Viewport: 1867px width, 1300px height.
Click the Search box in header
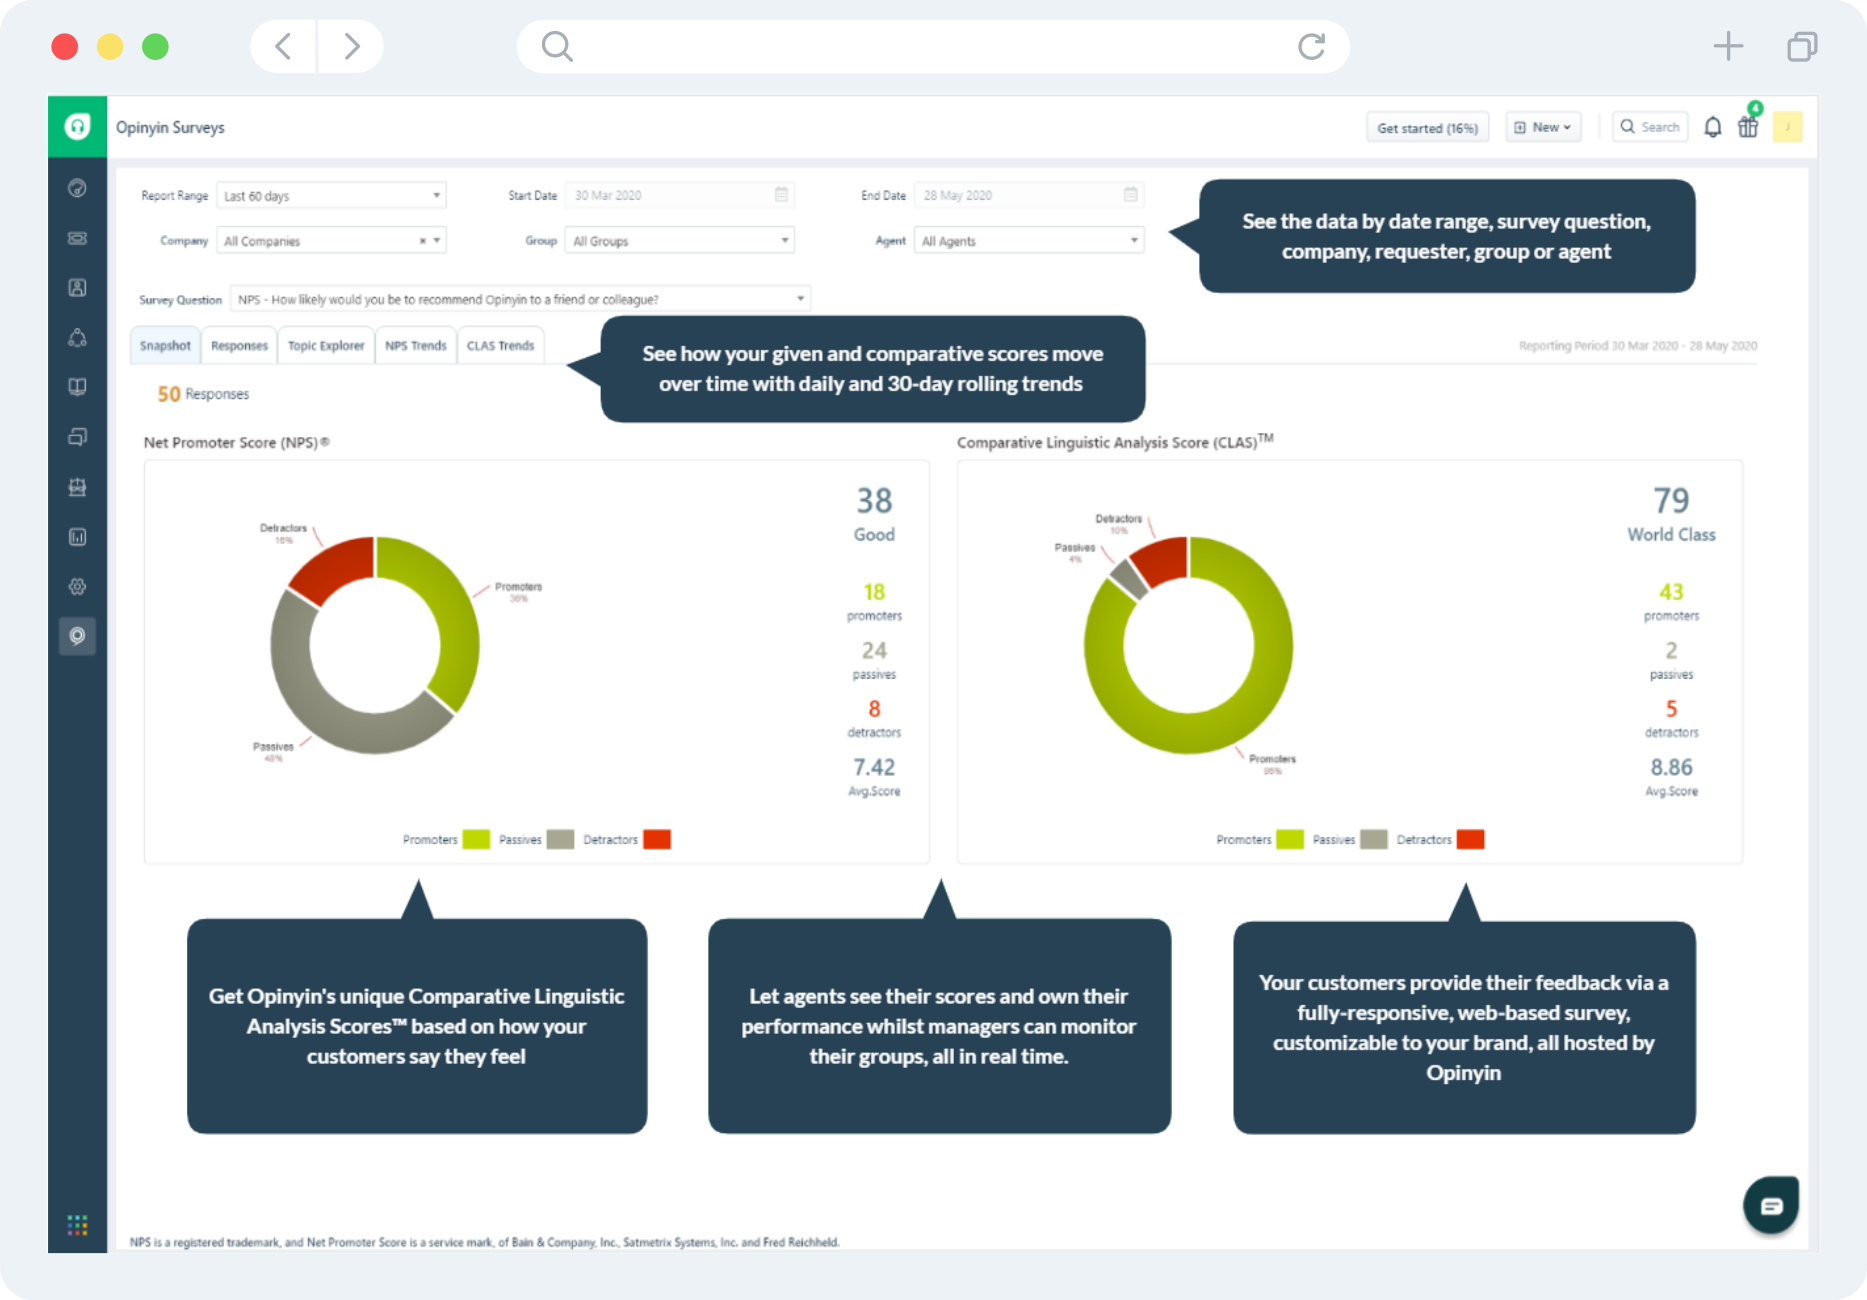(1650, 127)
